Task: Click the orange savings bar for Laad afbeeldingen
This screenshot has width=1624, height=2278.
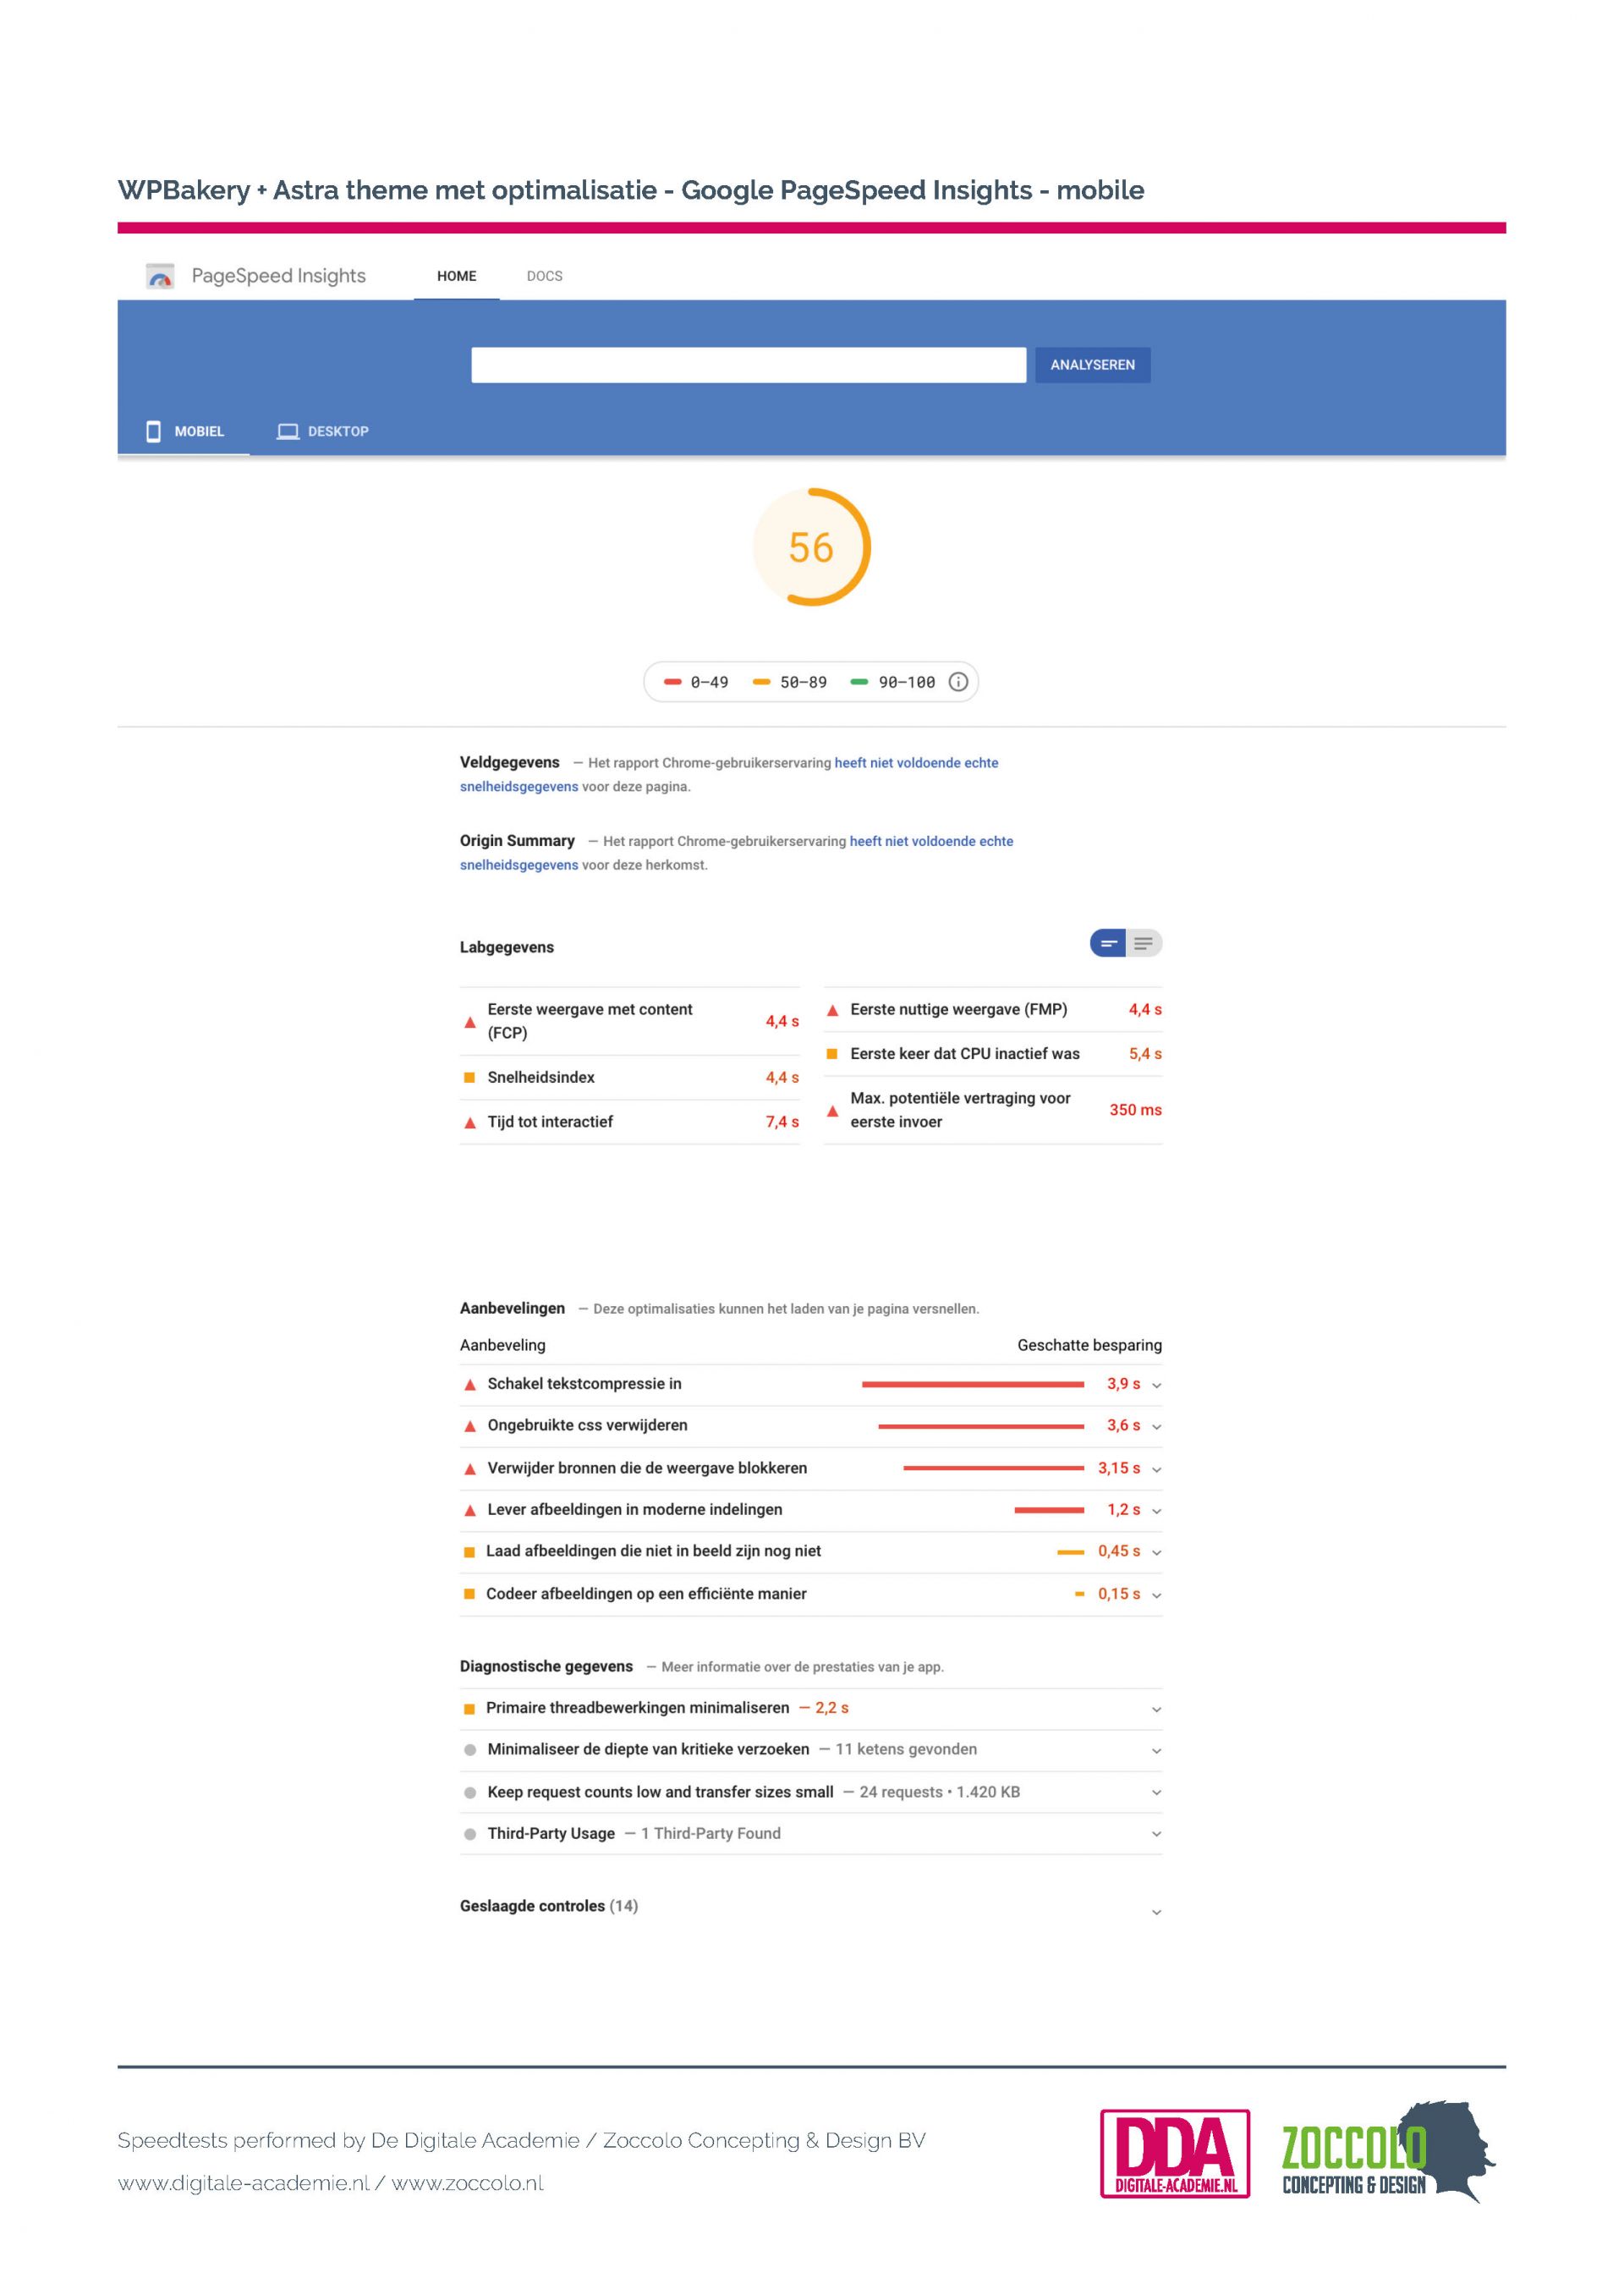Action: 1071,1552
